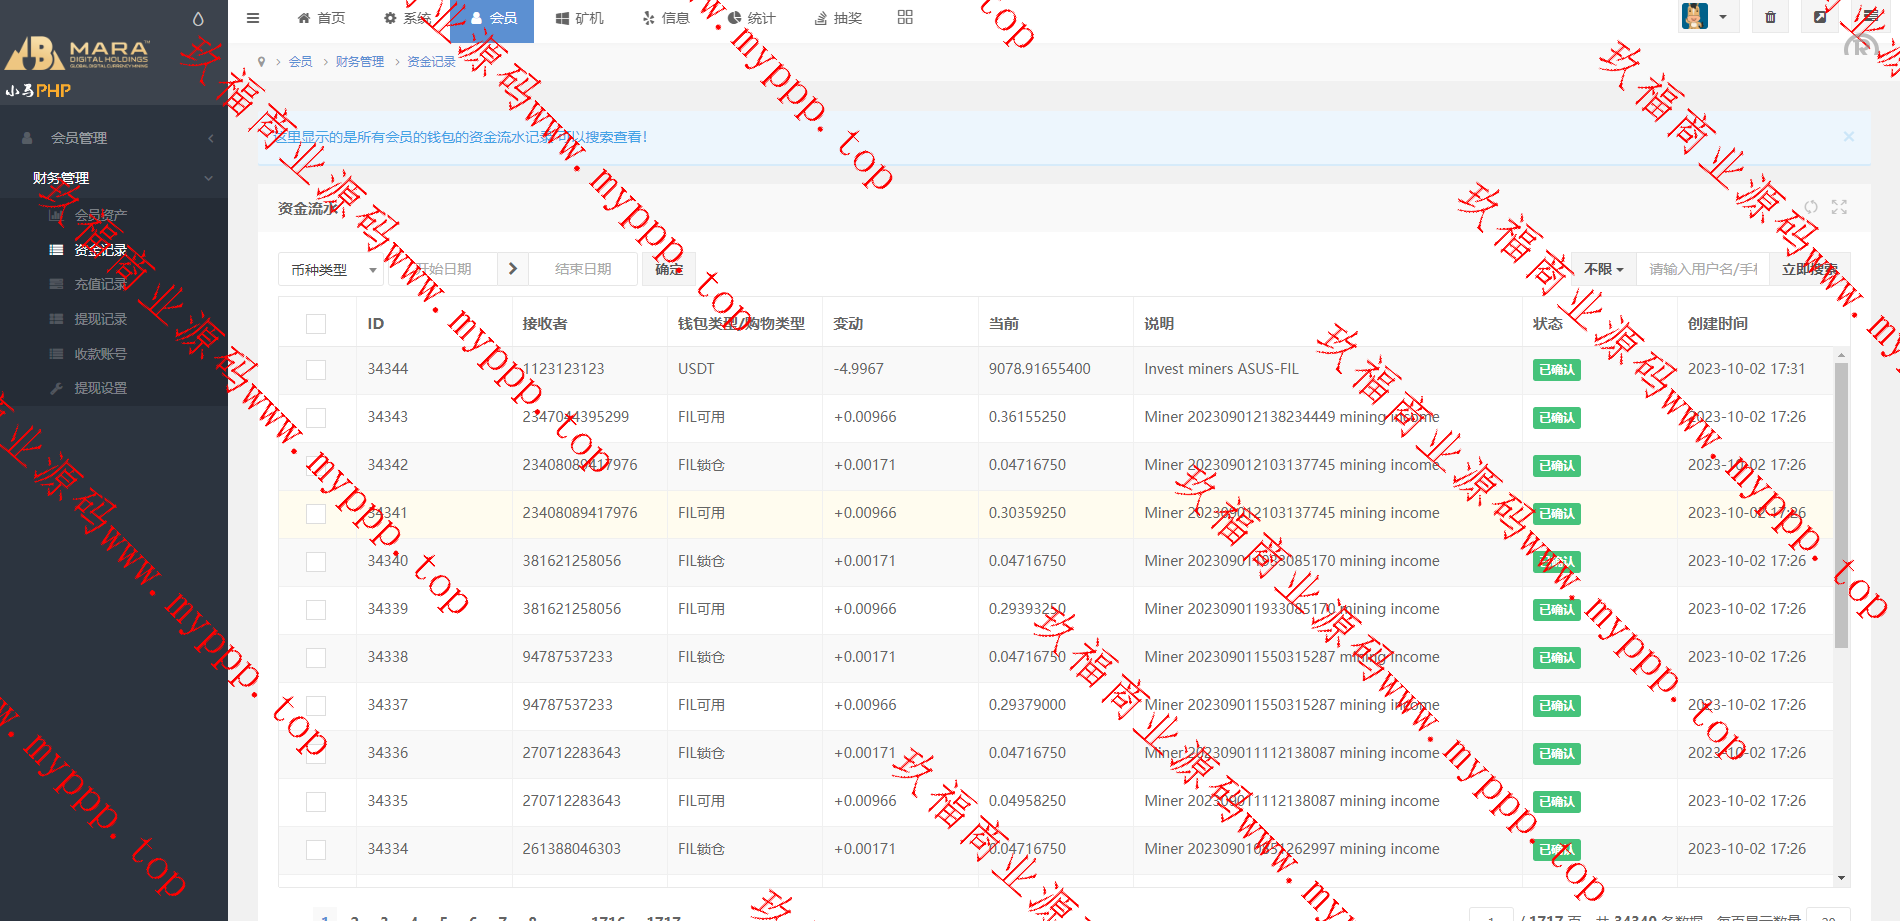Click the grid apps icon in navbar
The width and height of the screenshot is (1900, 921).
(x=905, y=17)
